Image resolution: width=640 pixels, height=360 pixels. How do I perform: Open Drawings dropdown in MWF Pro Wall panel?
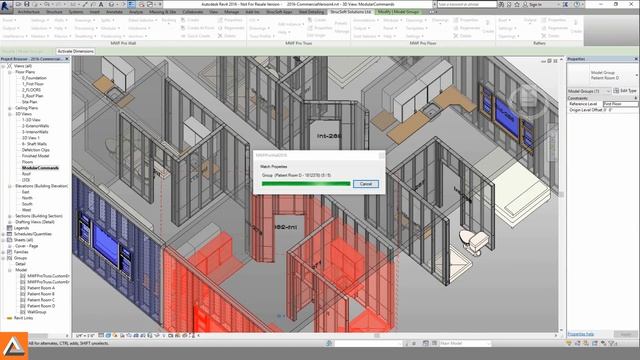[84, 20]
